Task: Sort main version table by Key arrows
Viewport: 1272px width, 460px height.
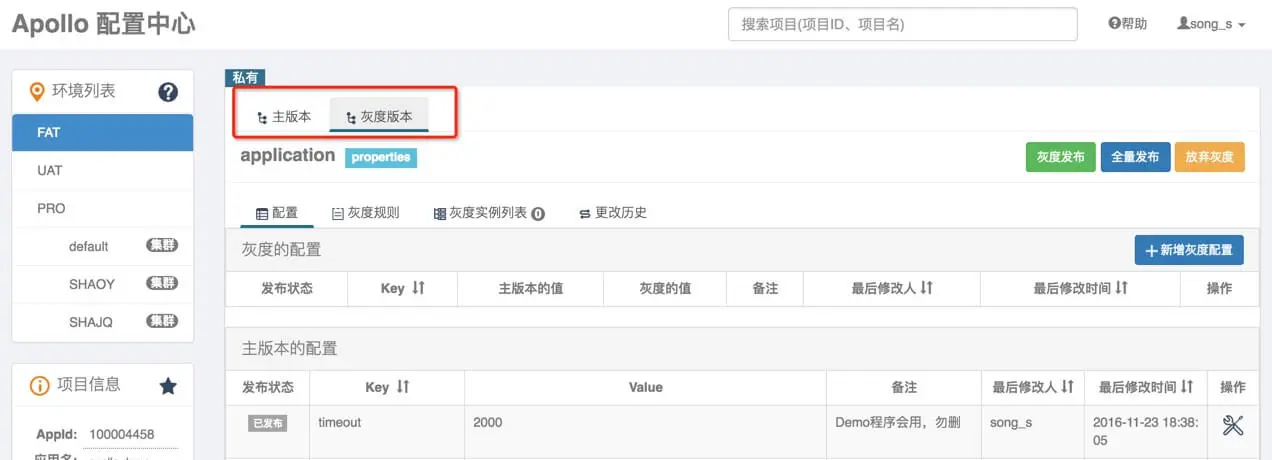Action: pos(403,387)
